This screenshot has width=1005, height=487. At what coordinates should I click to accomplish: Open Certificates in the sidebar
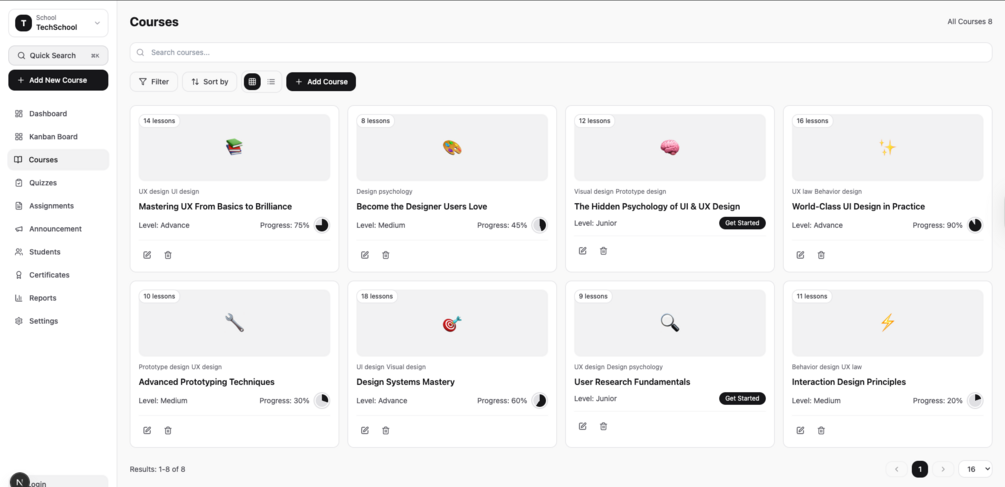[x=58, y=275]
